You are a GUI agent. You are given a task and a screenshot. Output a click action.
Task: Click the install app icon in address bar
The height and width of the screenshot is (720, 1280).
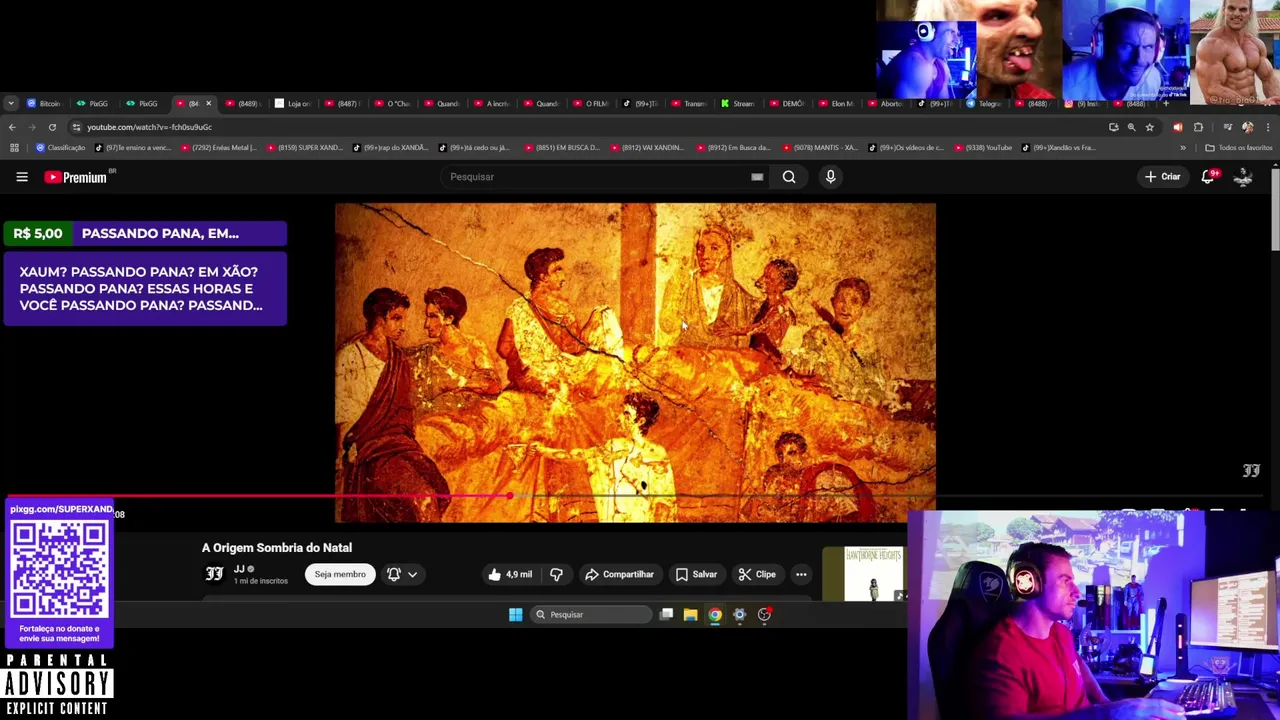[1113, 127]
